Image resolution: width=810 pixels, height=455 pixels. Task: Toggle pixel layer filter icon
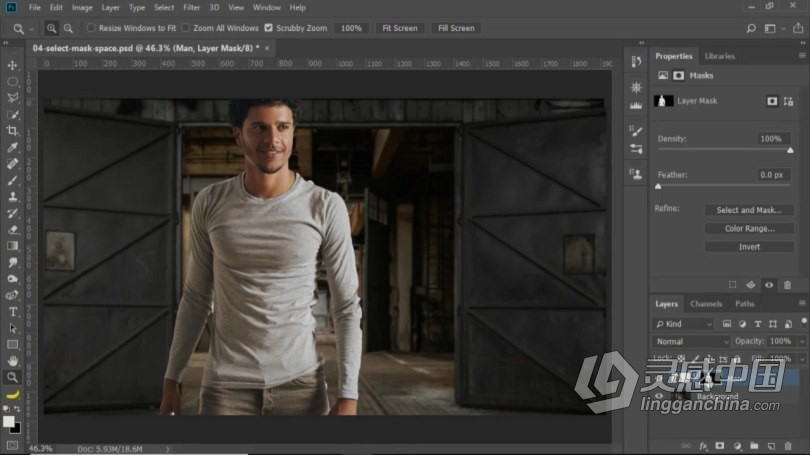pyautogui.click(x=727, y=324)
